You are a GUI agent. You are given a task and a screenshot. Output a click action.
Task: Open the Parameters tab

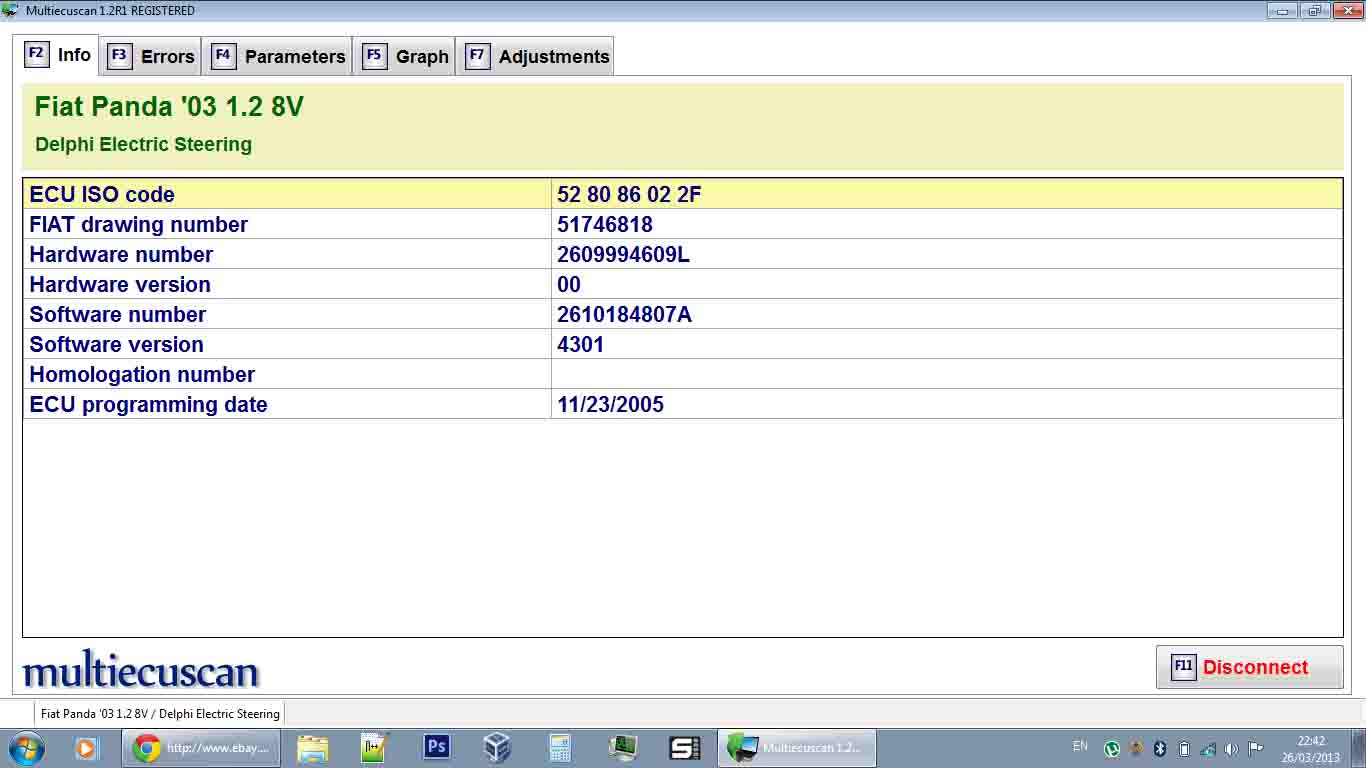(x=279, y=56)
